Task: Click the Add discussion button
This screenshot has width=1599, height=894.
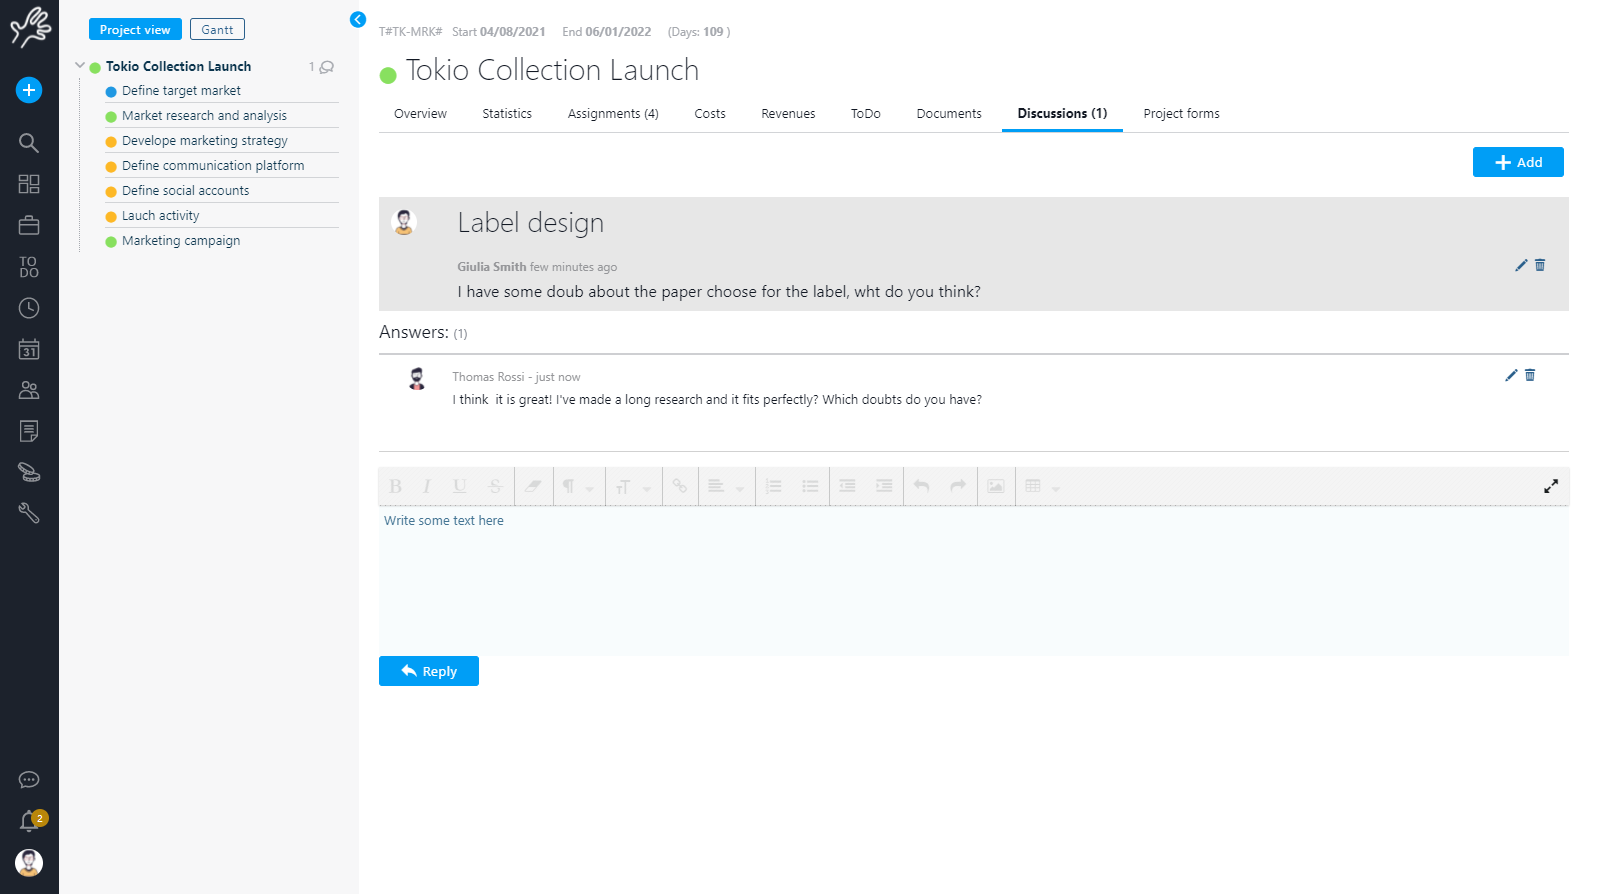Action: tap(1517, 162)
